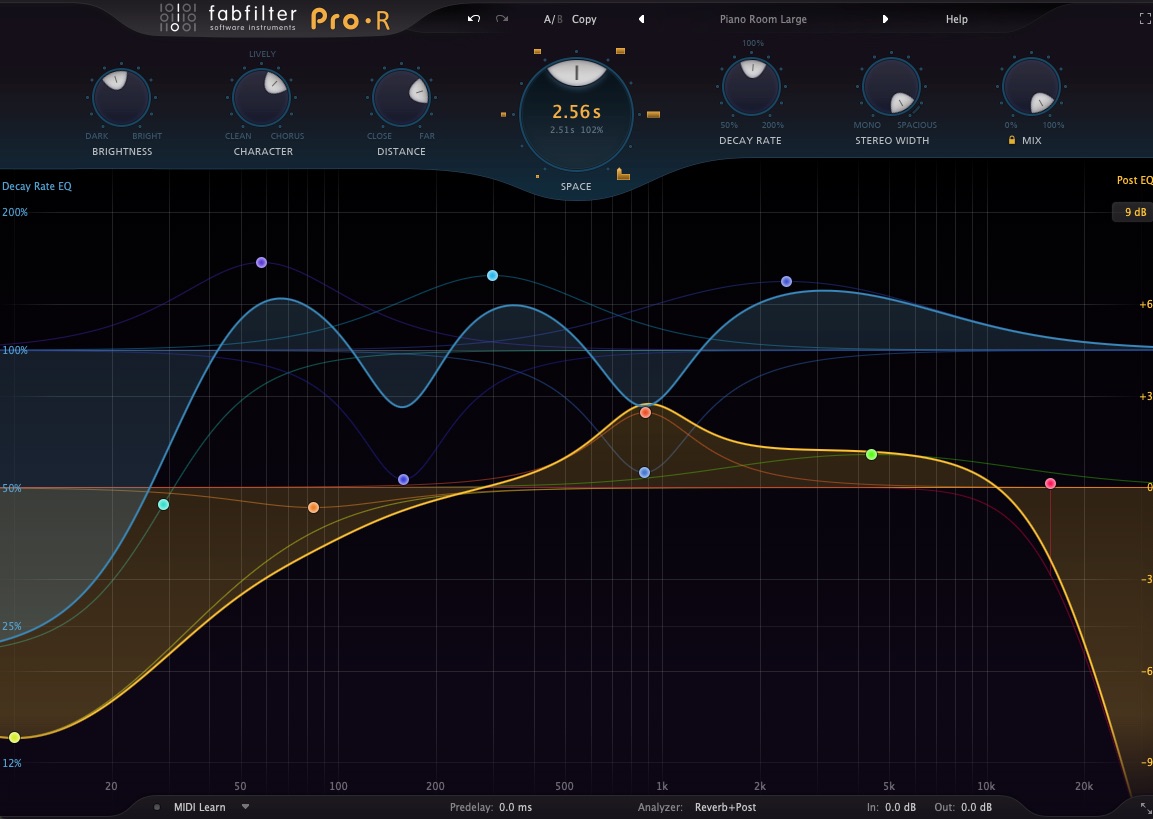Enable MIDI Learn in the bottom bar
The width and height of the screenshot is (1153, 819).
click(199, 807)
